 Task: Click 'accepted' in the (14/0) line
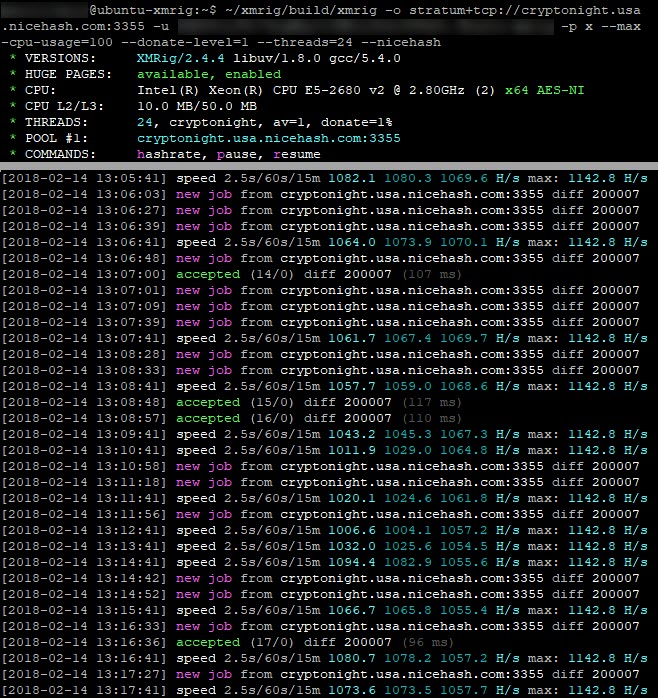(208, 275)
